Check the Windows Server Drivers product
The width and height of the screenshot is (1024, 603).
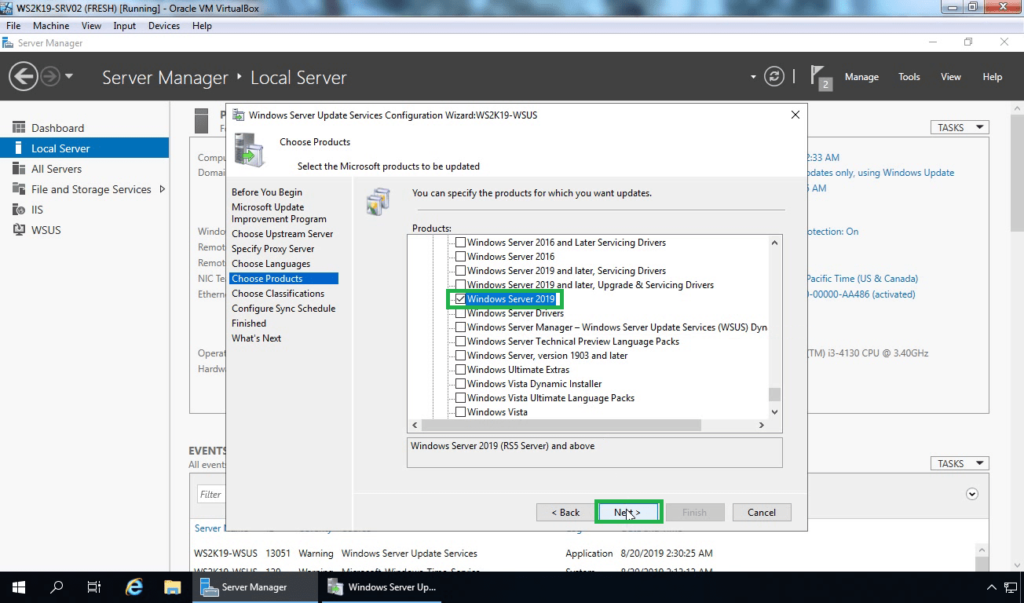pyautogui.click(x=460, y=314)
